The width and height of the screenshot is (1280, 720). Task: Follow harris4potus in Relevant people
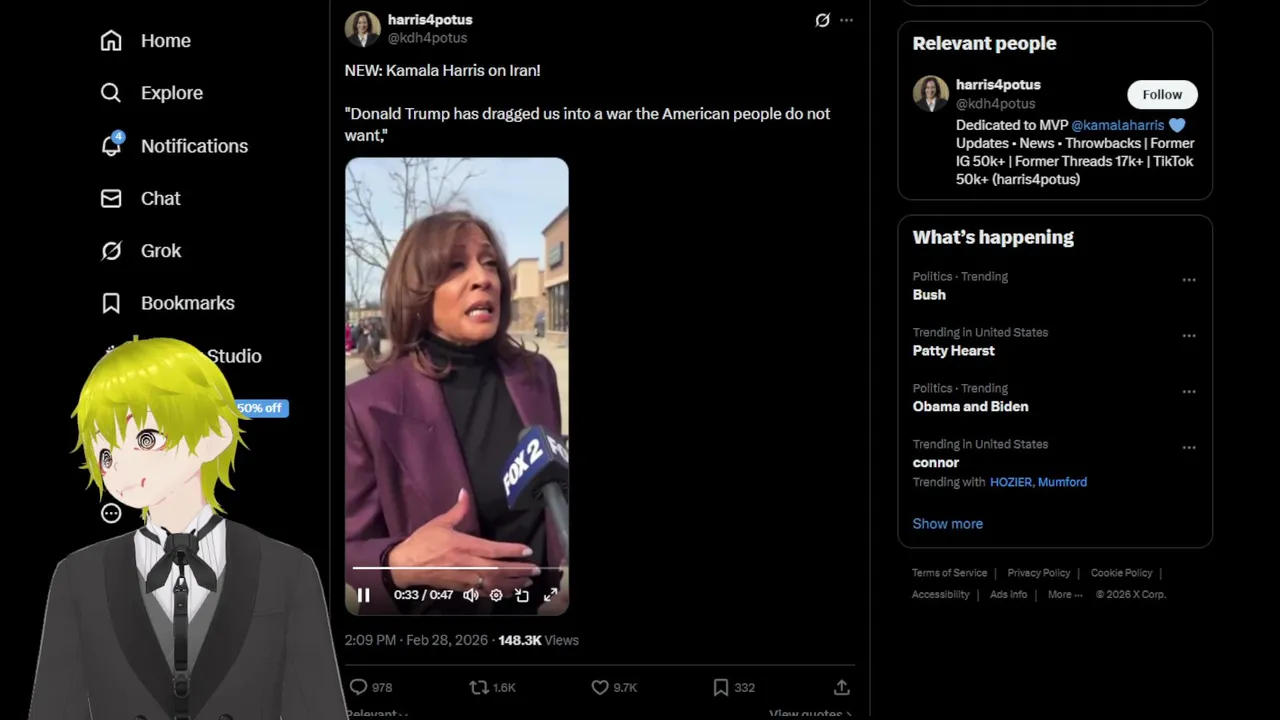click(x=1162, y=94)
